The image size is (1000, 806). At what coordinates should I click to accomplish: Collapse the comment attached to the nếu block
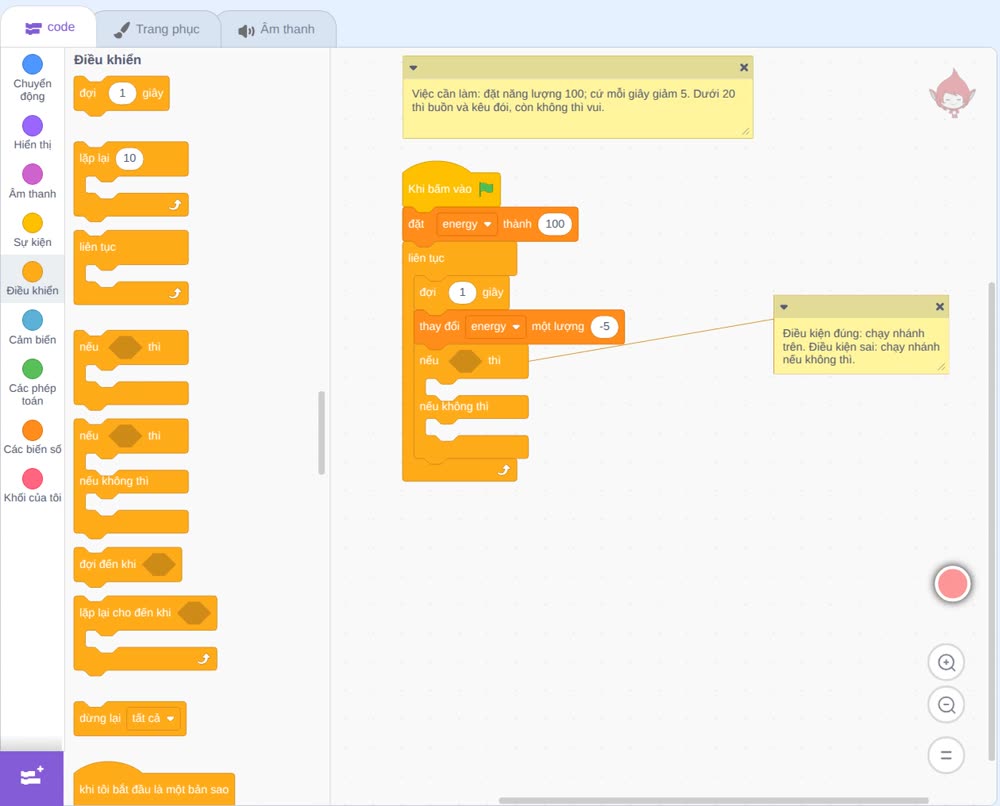click(x=784, y=307)
